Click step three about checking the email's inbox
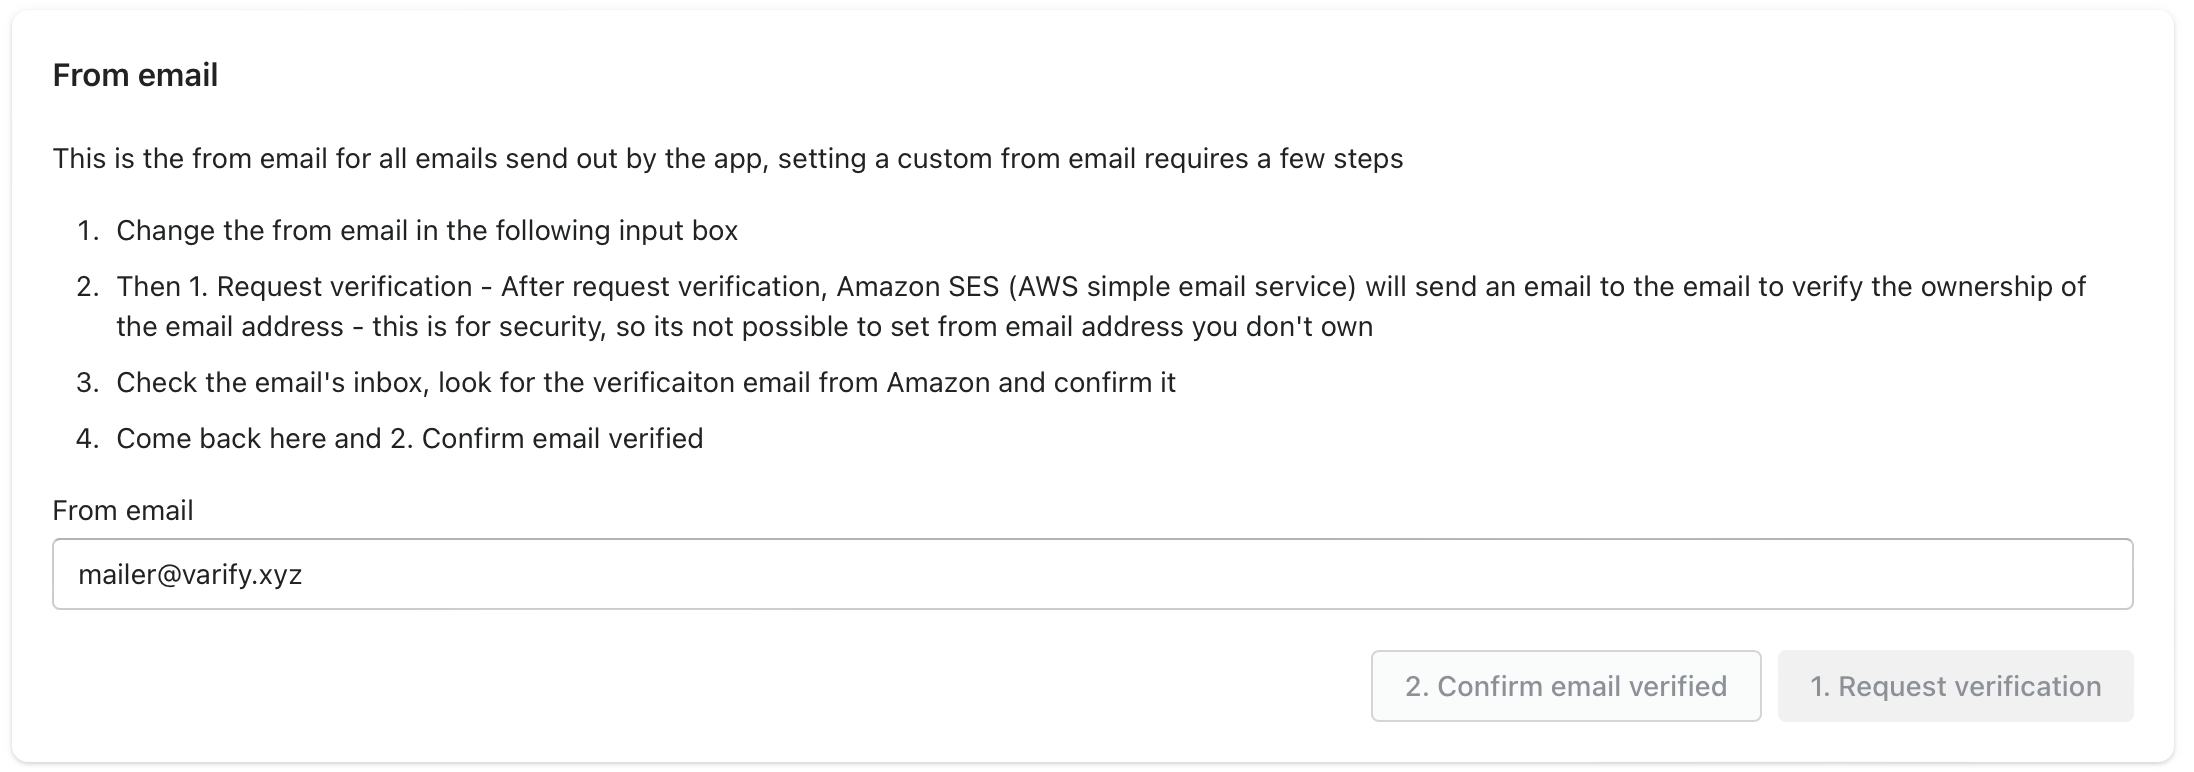 tap(645, 383)
